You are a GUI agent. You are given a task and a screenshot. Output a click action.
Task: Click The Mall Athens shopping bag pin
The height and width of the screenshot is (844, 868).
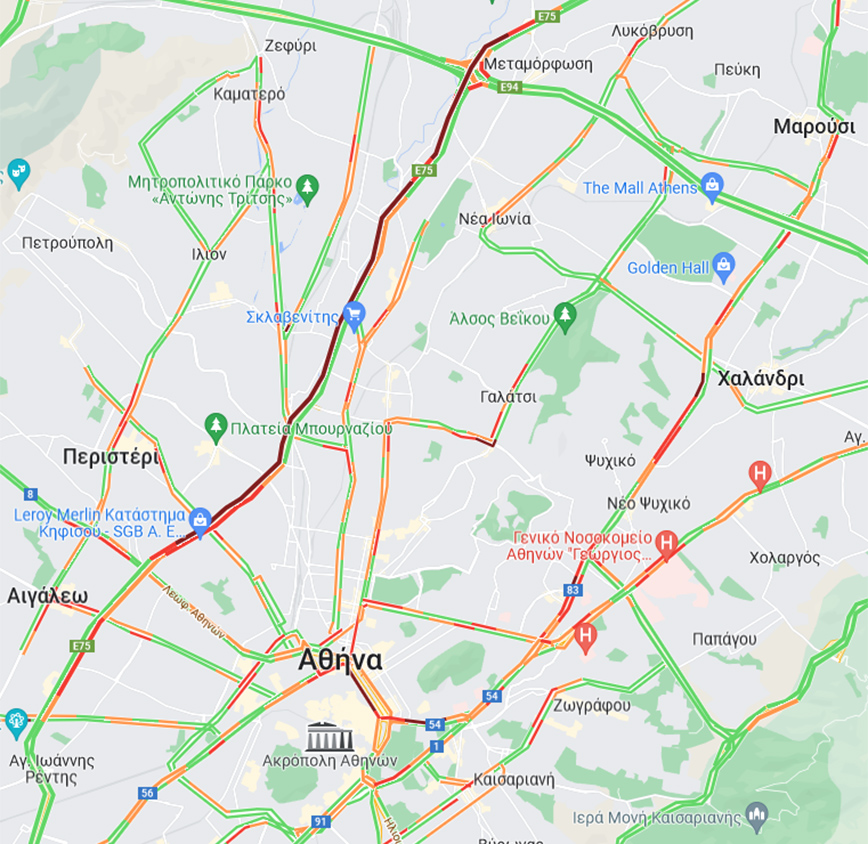coord(712,187)
